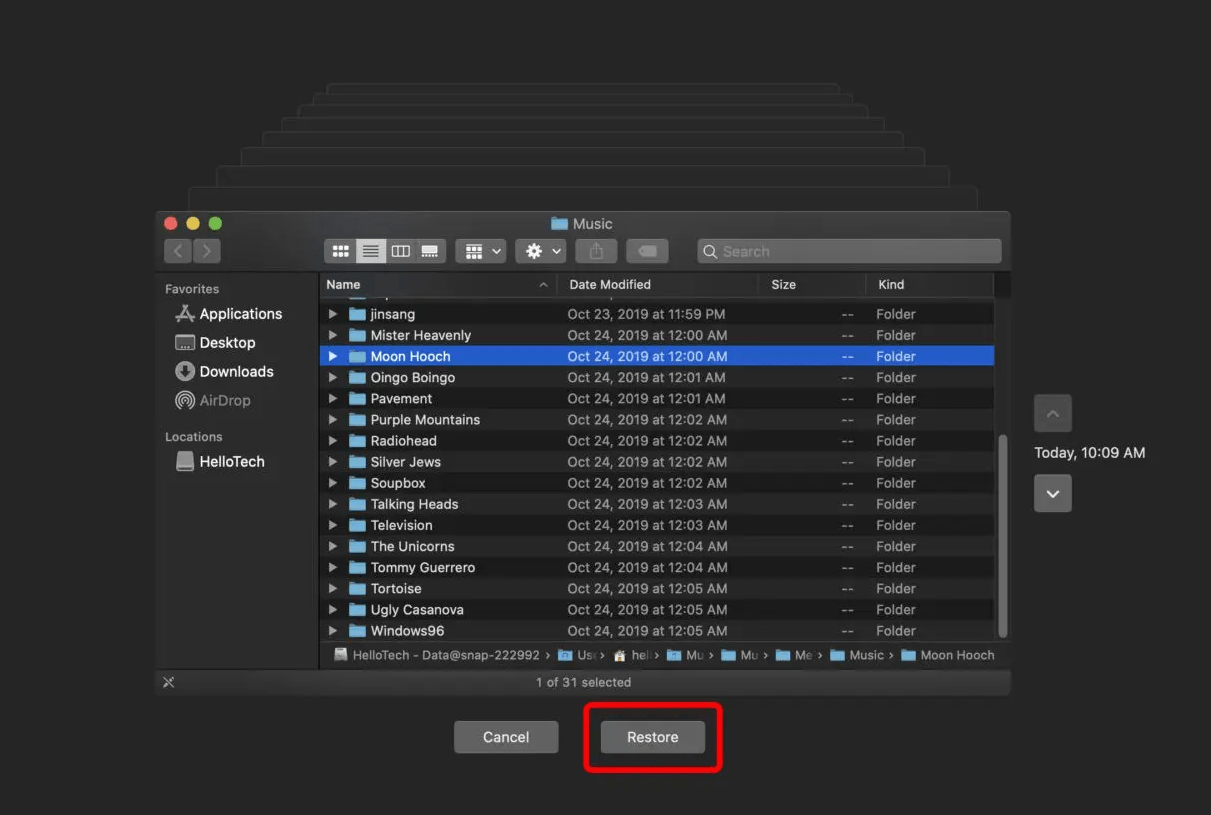
Task: Click the Forward navigation arrow
Action: (x=207, y=251)
